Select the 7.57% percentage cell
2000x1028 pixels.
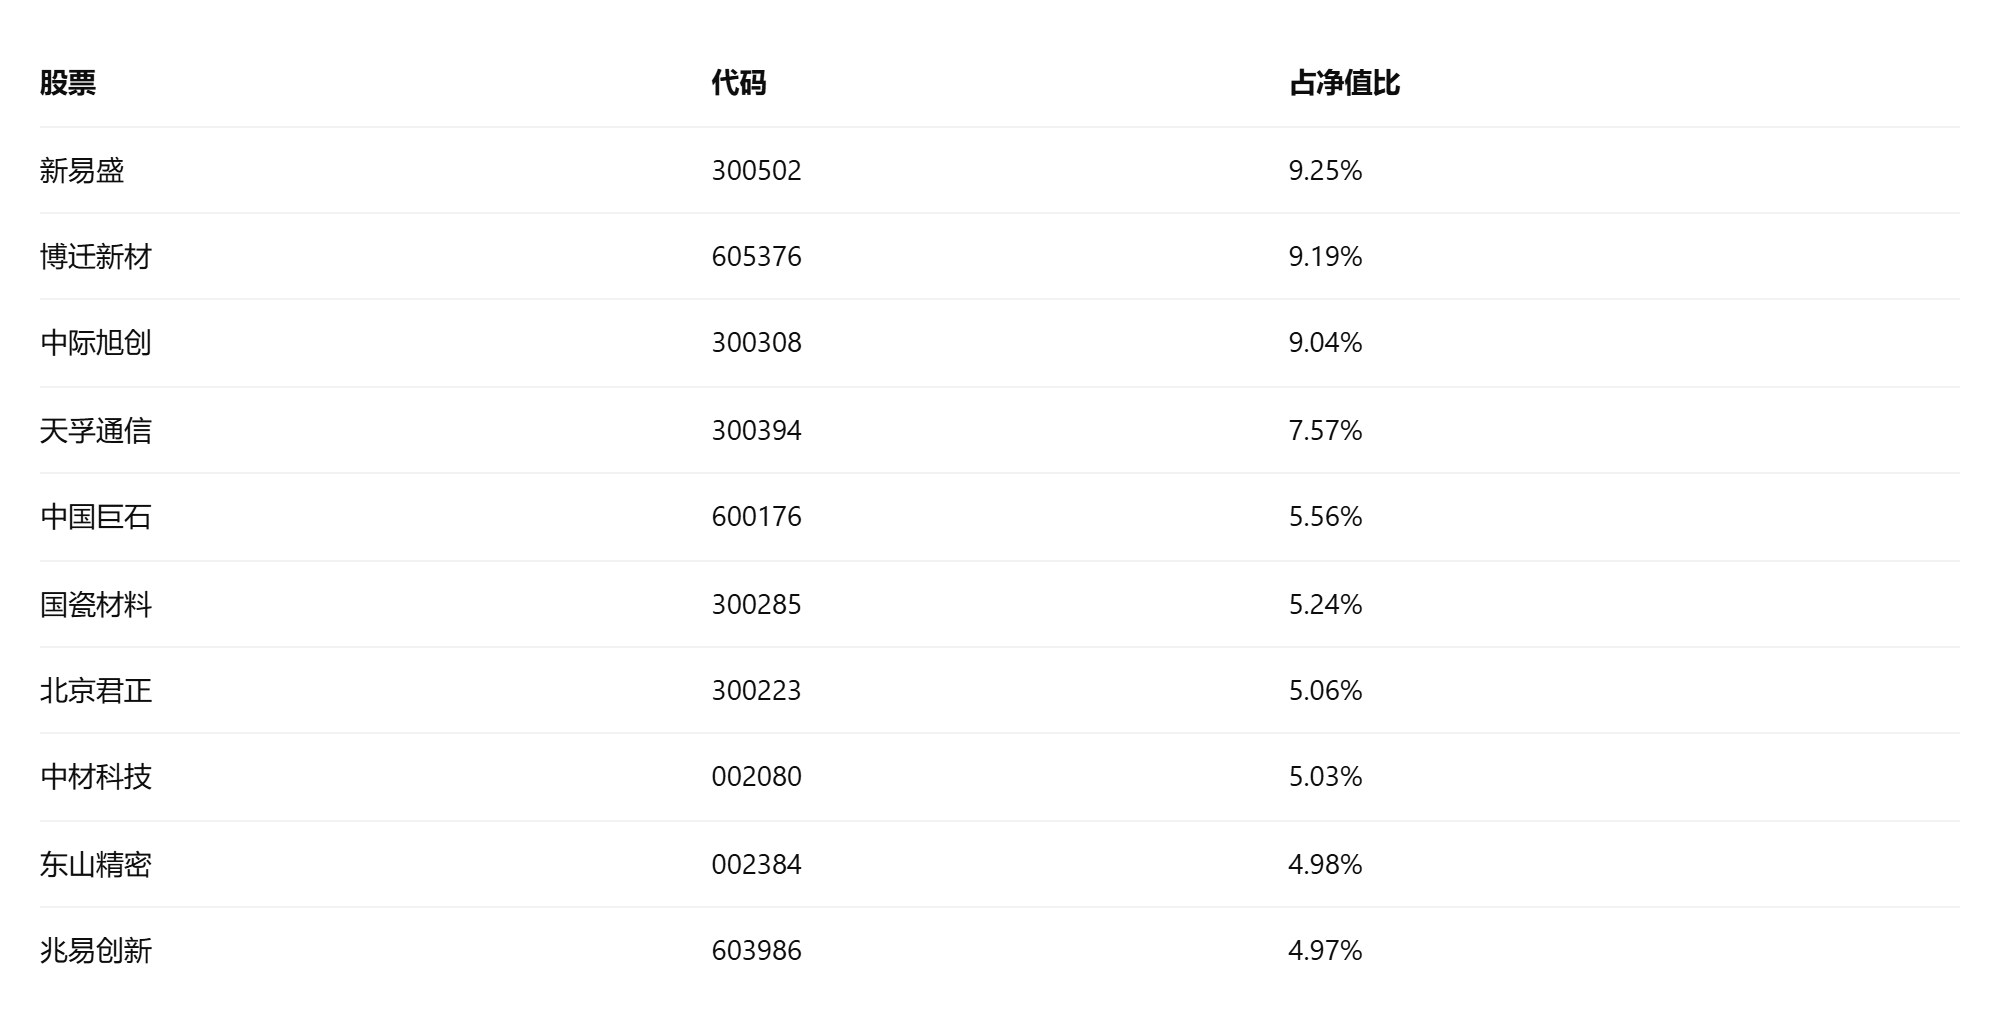point(1326,431)
